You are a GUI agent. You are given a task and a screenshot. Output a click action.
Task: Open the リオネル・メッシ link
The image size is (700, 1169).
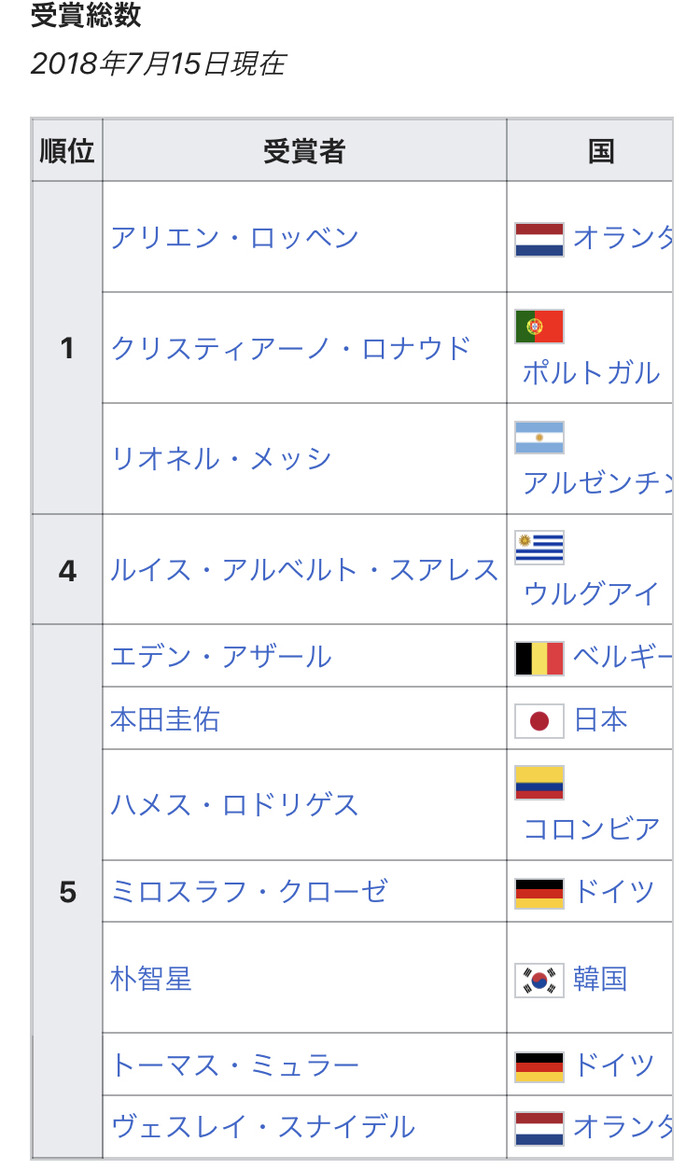click(221, 459)
